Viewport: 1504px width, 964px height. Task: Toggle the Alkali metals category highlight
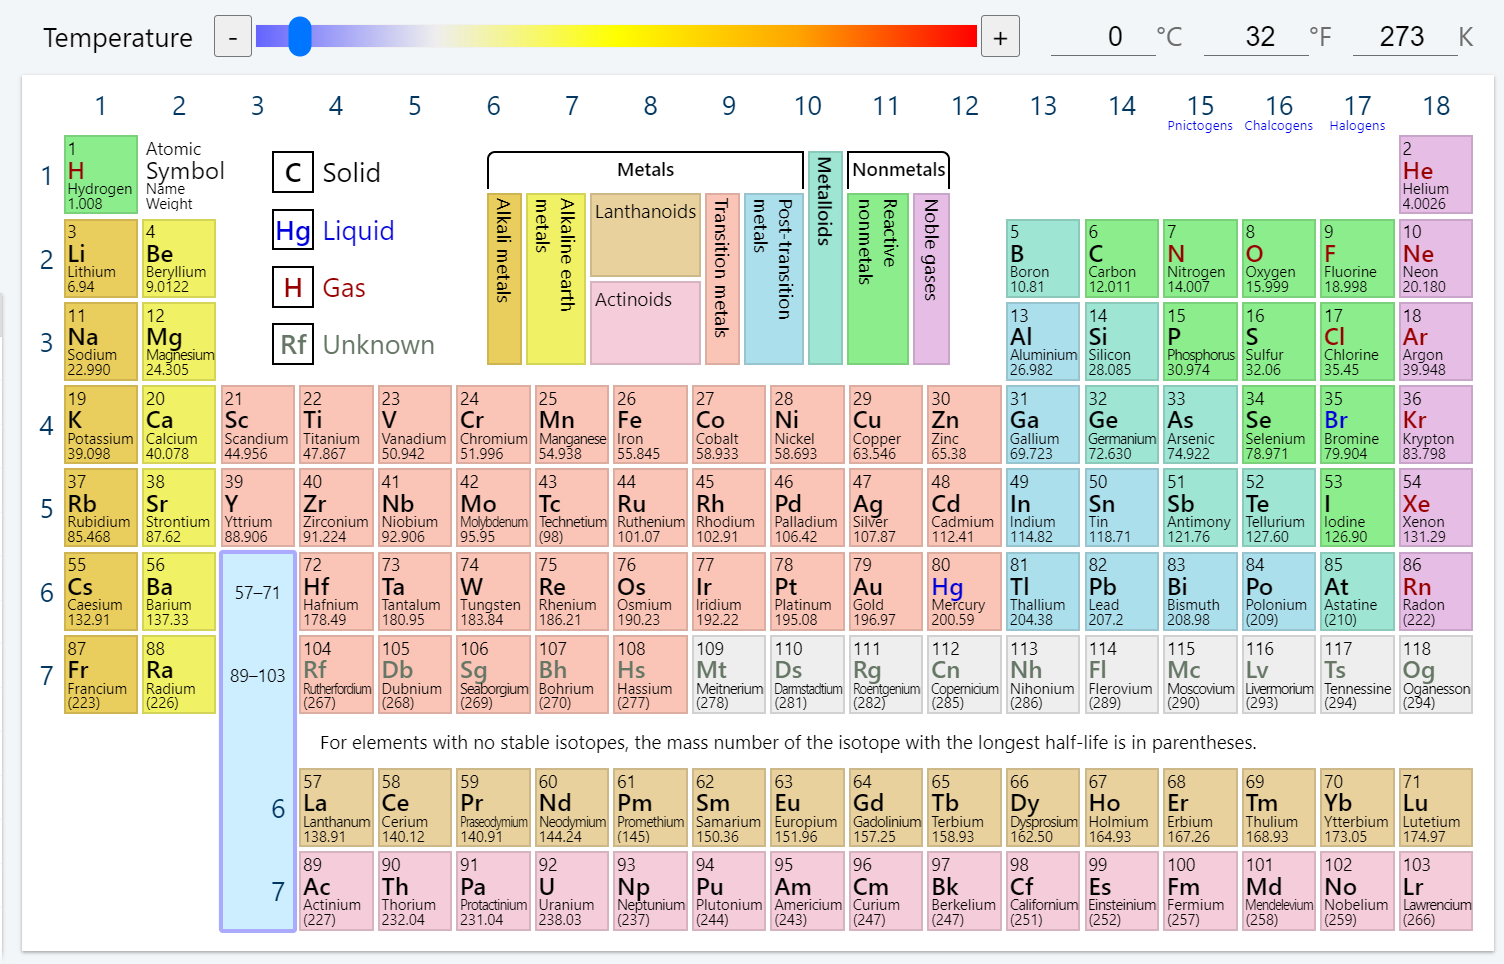coord(503,280)
